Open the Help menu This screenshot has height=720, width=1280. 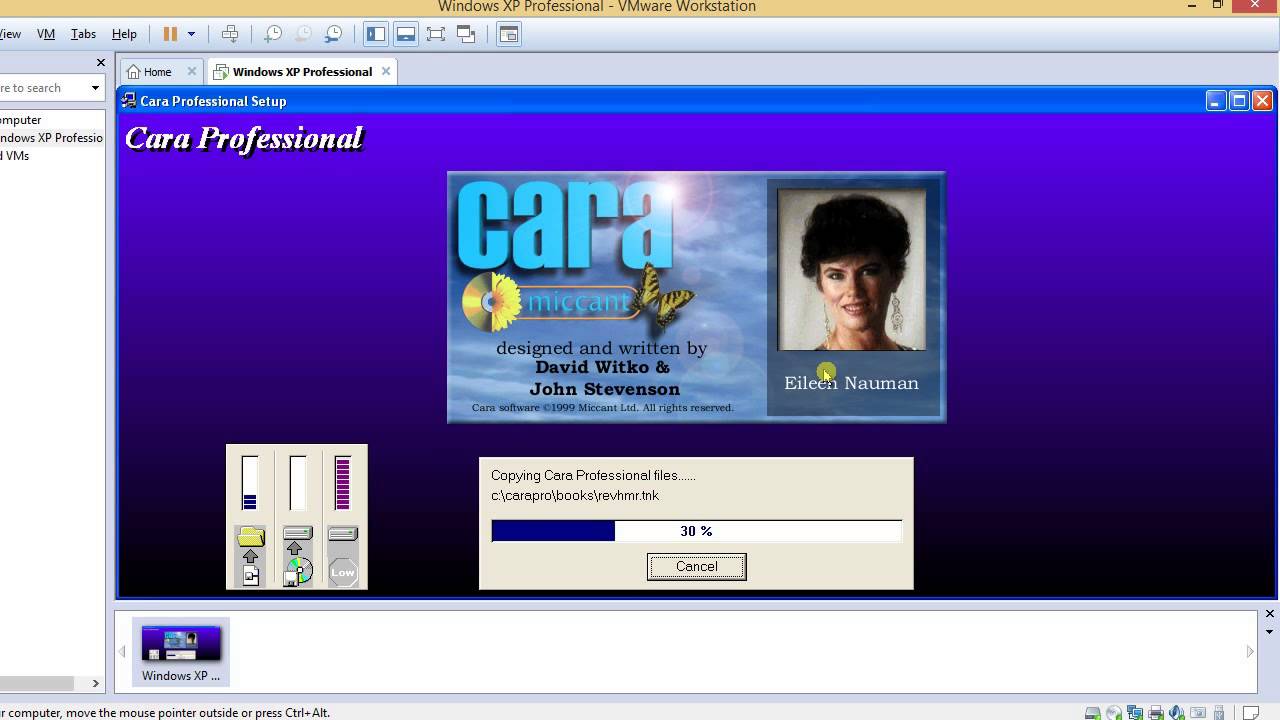tap(124, 34)
